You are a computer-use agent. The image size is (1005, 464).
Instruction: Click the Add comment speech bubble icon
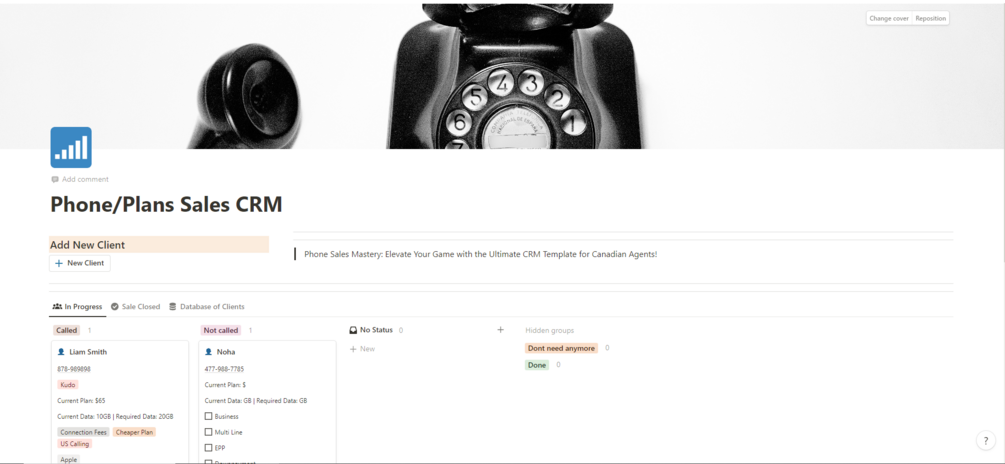55,179
